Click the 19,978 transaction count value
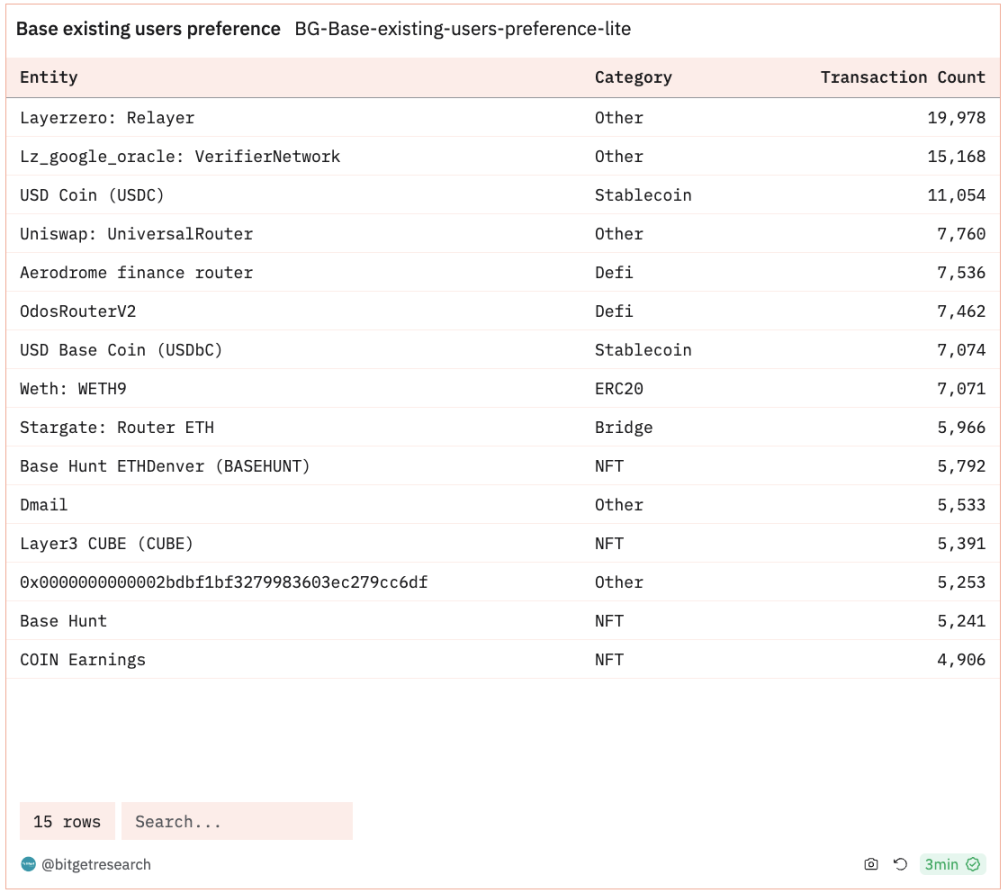 tap(956, 118)
